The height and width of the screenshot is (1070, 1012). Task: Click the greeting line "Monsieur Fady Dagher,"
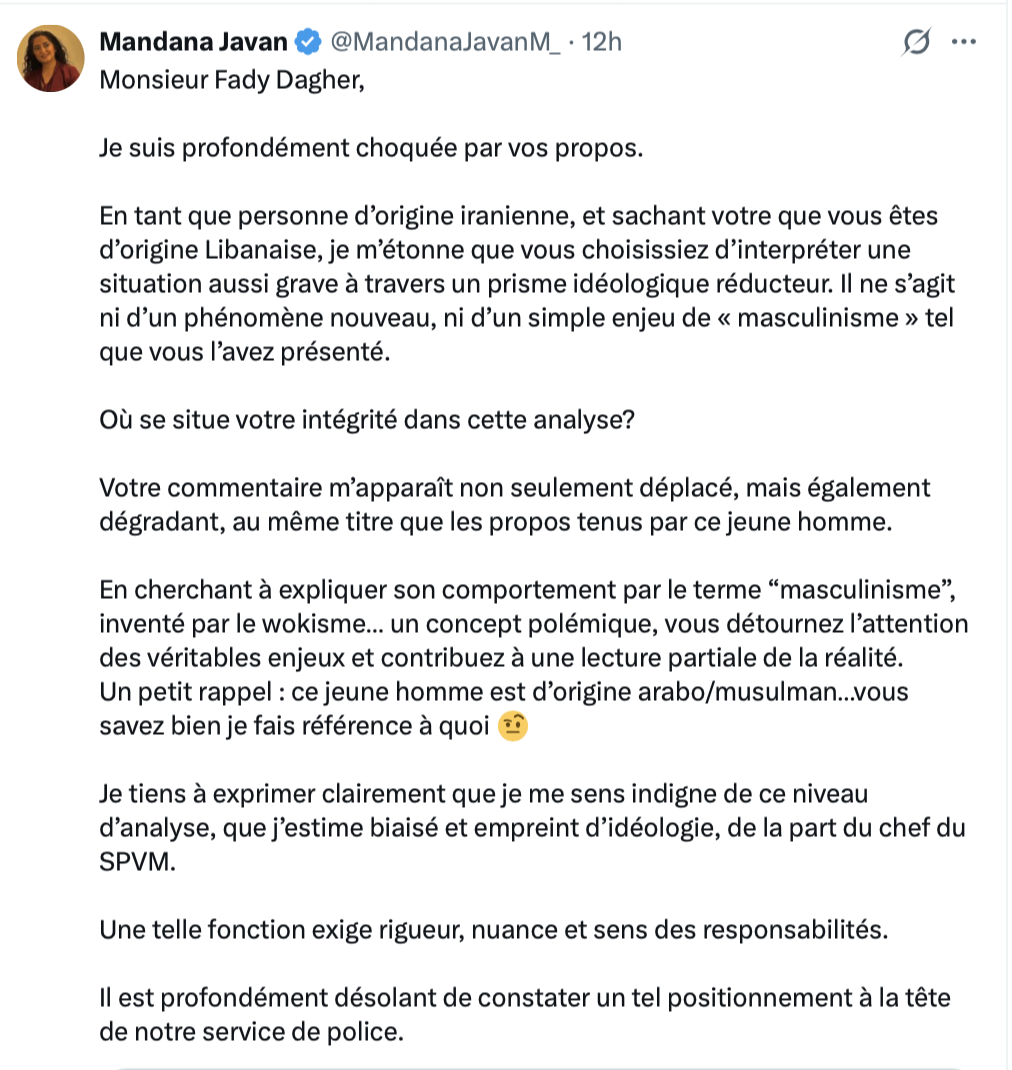231,80
